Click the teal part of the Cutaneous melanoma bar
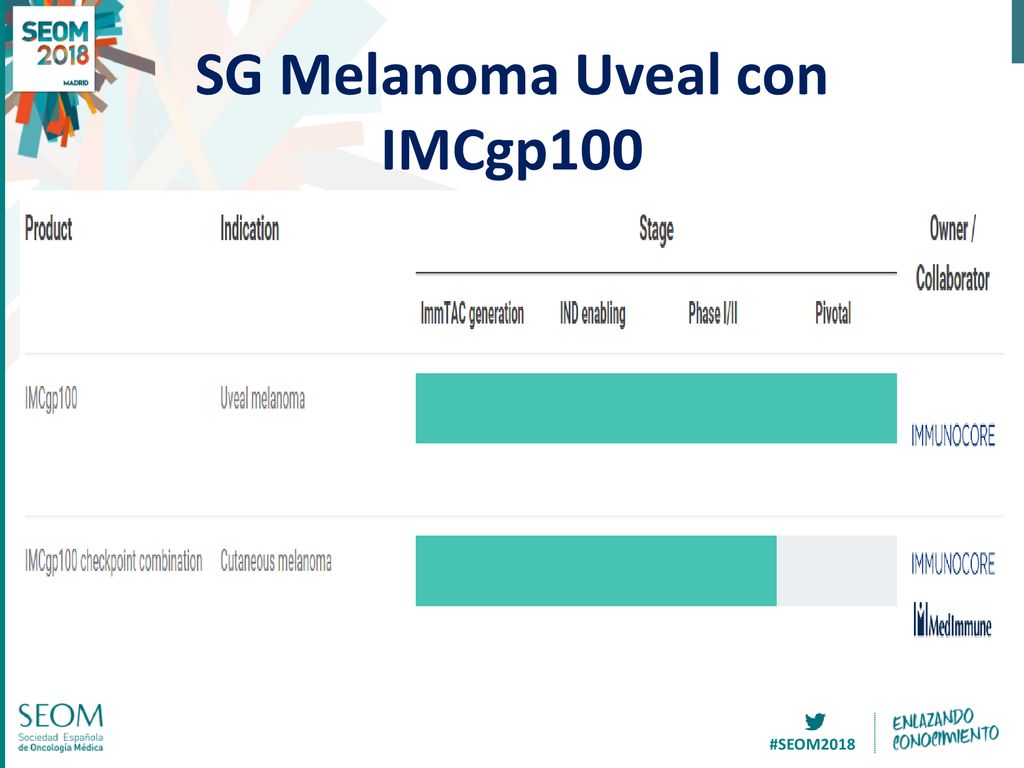Image resolution: width=1024 pixels, height=768 pixels. click(596, 571)
